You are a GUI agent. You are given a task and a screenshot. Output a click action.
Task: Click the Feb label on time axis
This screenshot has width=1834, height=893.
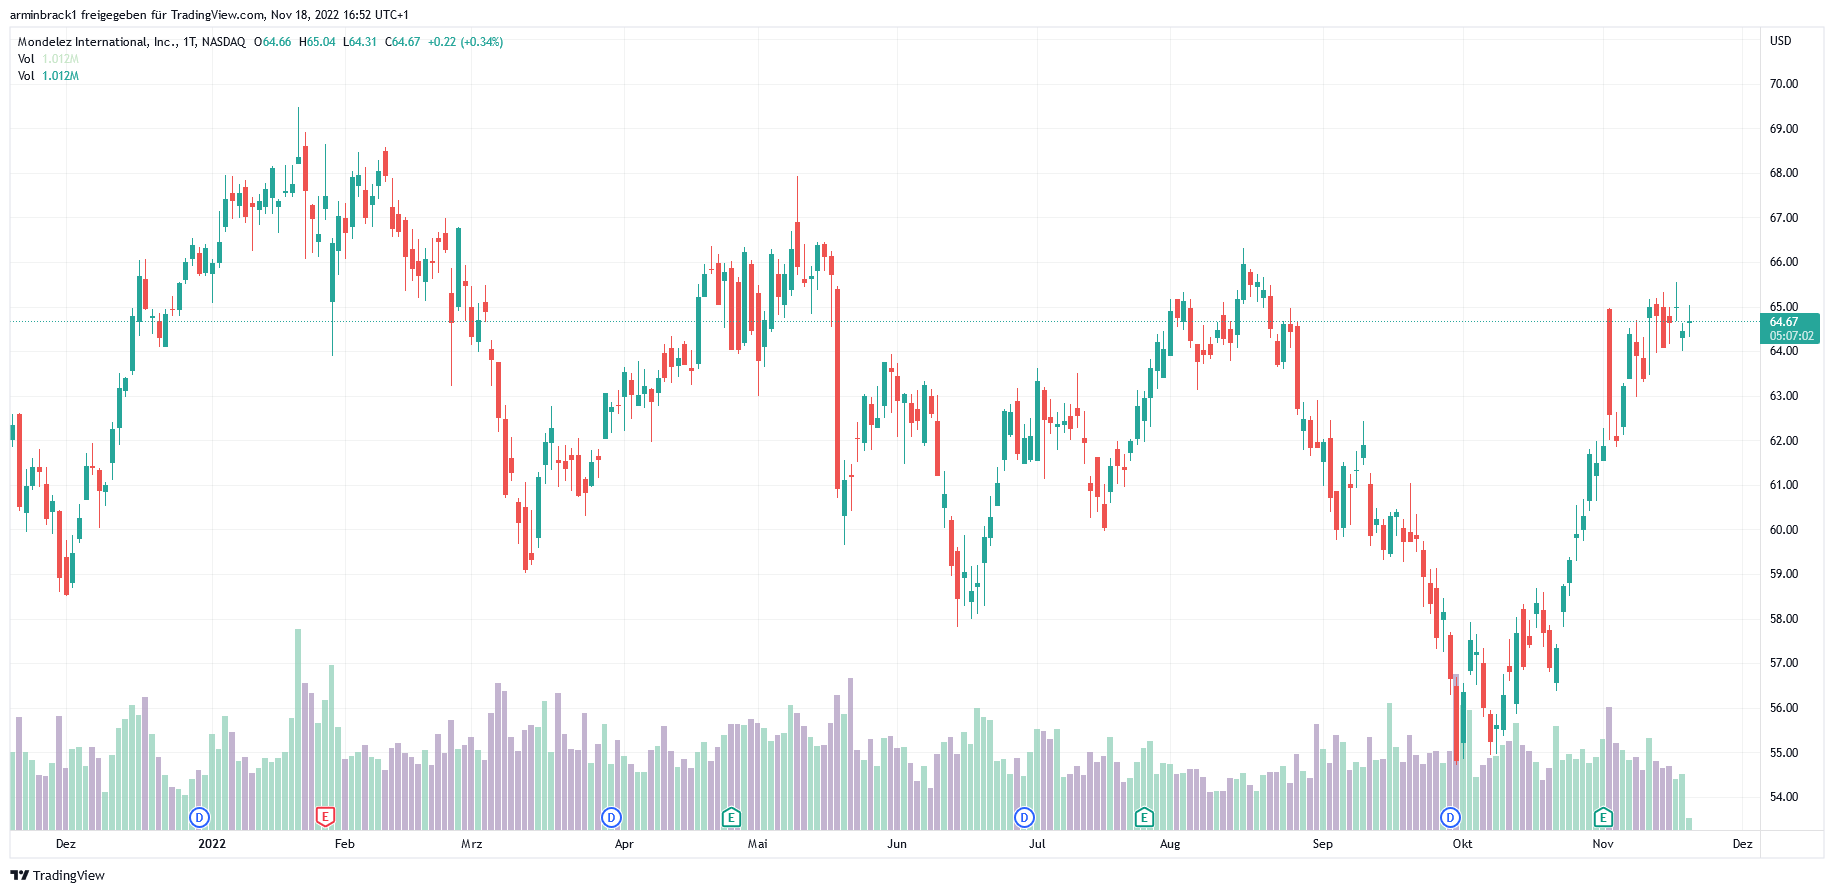click(x=345, y=844)
